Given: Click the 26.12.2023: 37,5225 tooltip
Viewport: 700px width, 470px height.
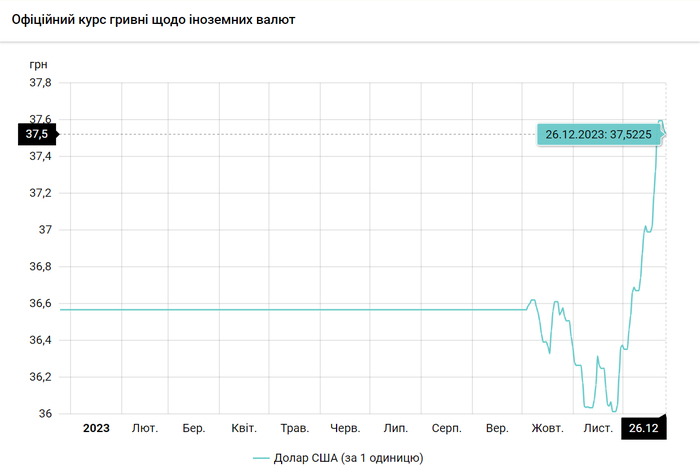Looking at the screenshot, I should point(598,134).
